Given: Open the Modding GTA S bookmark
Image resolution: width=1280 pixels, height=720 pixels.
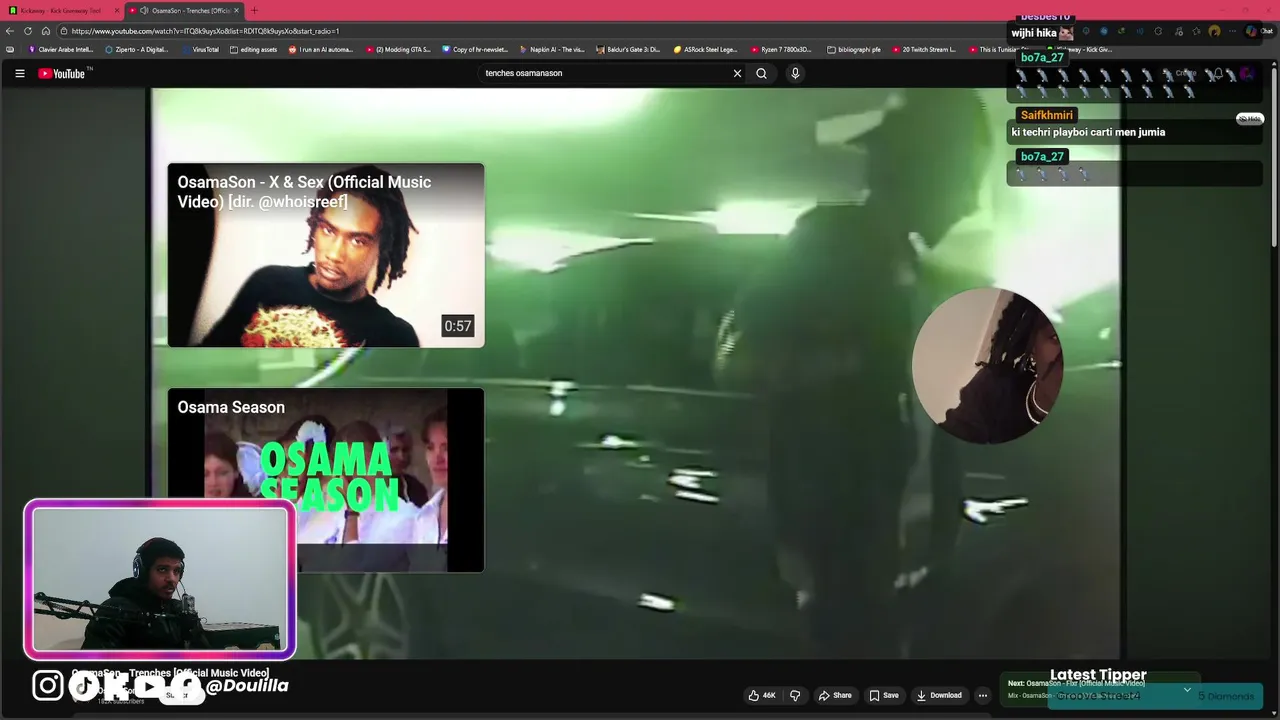Looking at the screenshot, I should coord(398,49).
